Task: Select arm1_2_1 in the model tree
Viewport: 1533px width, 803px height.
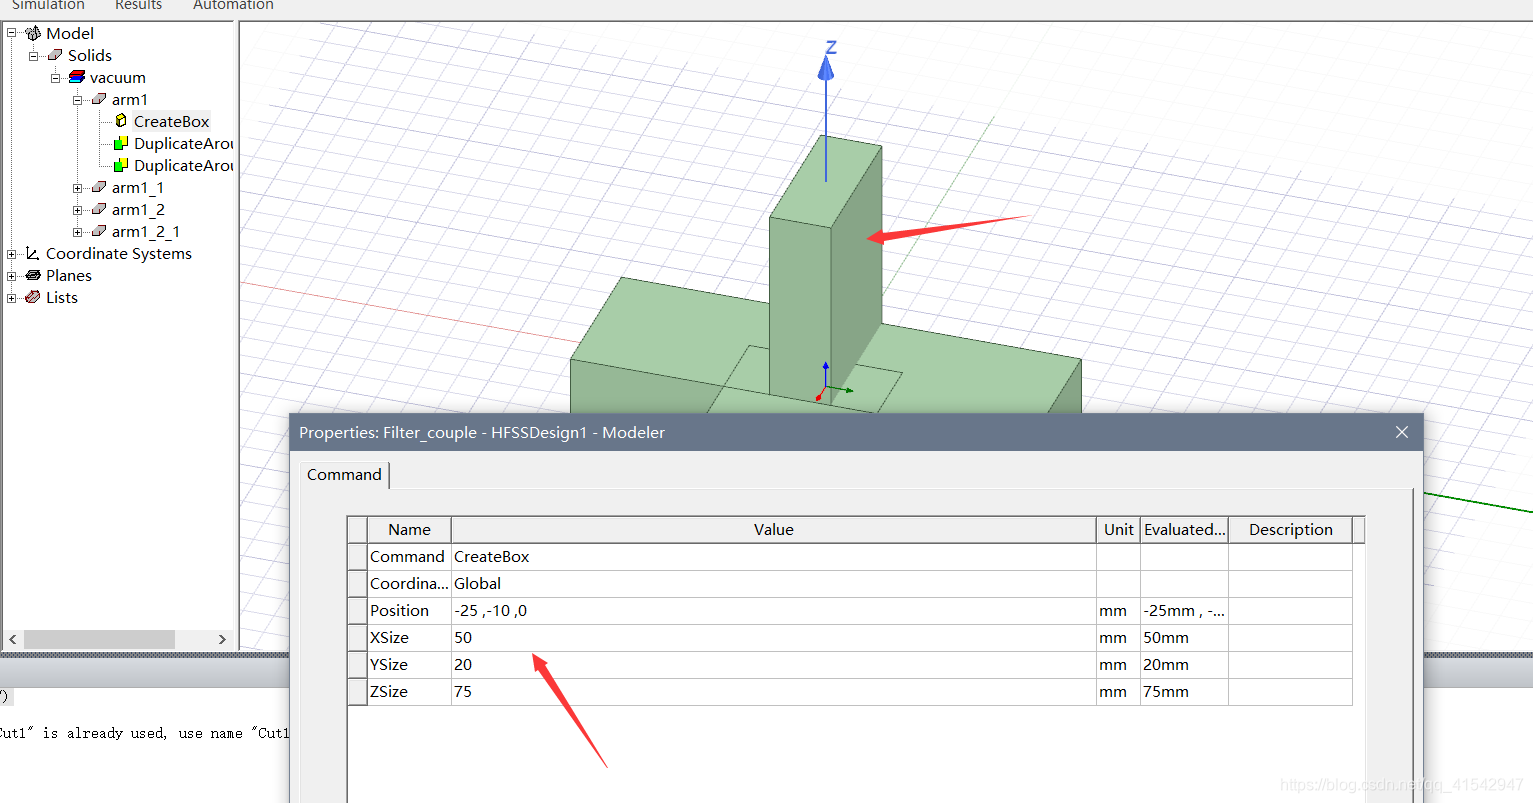Action: 146,231
